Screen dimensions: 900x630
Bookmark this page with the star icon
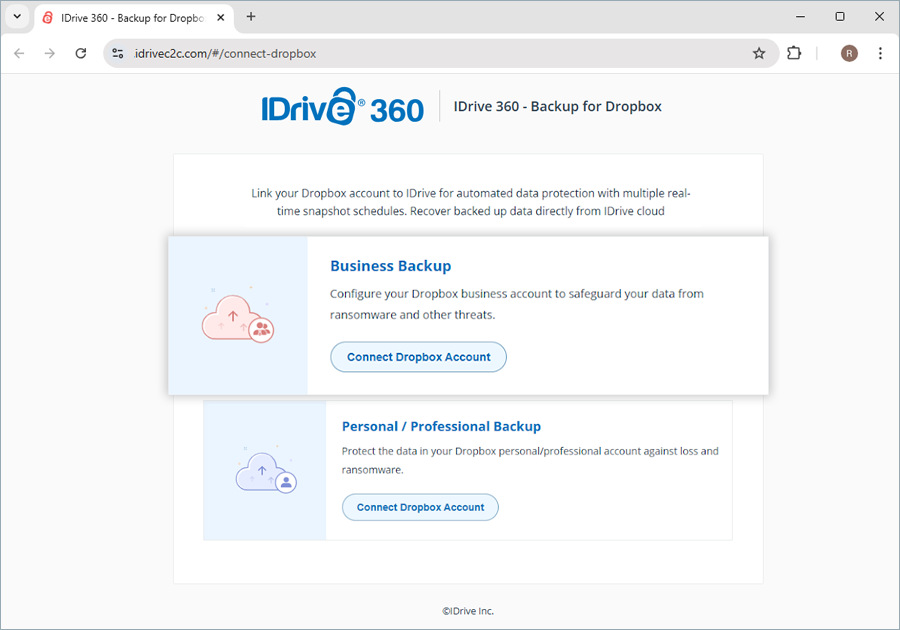[x=759, y=53]
